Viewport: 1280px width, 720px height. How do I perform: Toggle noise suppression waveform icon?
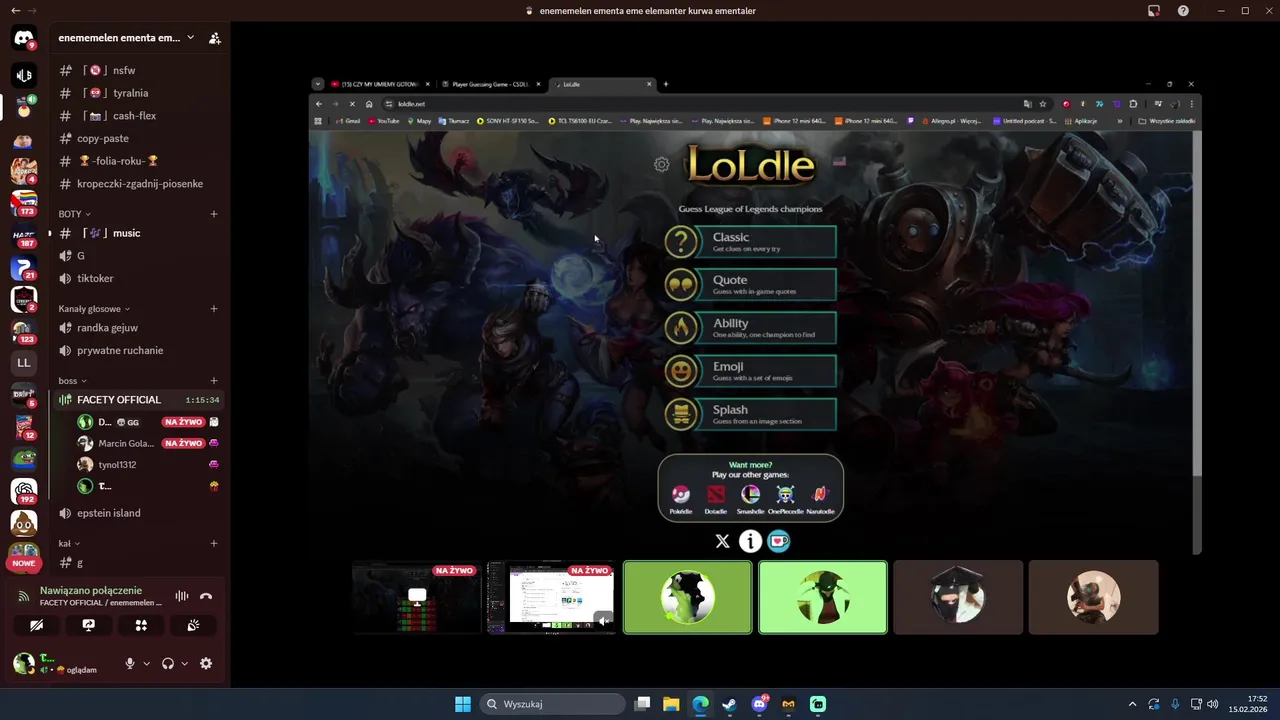182,596
